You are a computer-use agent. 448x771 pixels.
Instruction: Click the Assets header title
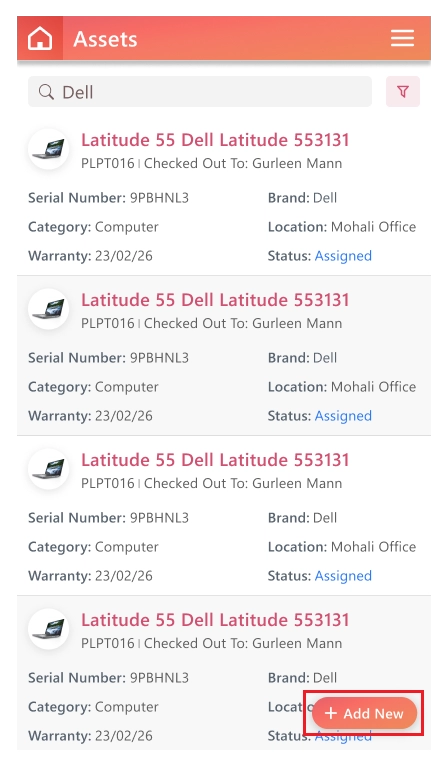(x=105, y=39)
